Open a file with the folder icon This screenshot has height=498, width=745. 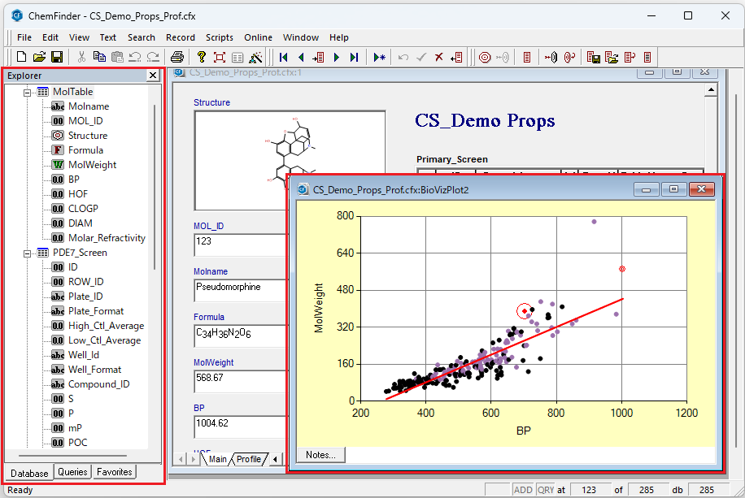click(39, 57)
